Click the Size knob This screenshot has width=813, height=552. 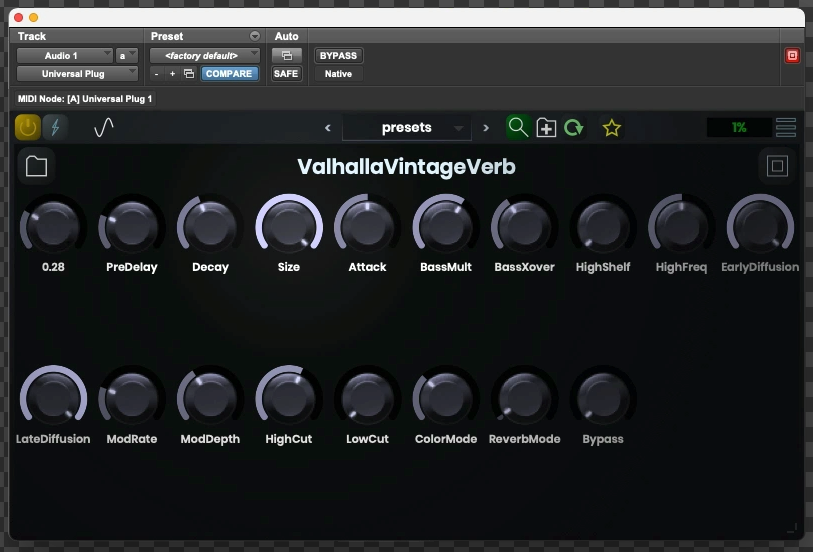(x=289, y=227)
